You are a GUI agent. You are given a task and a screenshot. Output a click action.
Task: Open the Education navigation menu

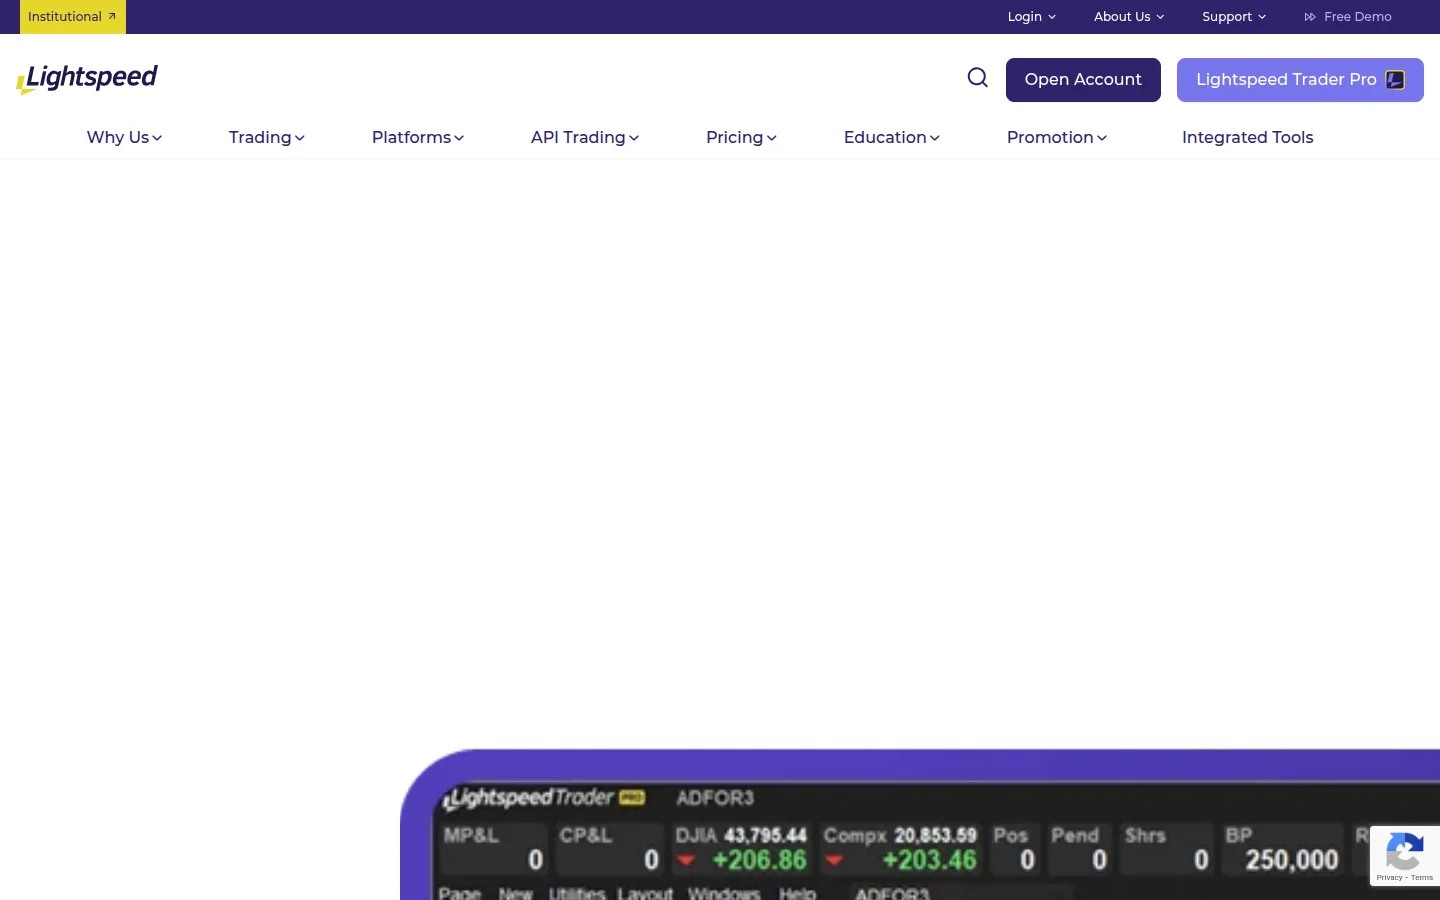(x=891, y=138)
